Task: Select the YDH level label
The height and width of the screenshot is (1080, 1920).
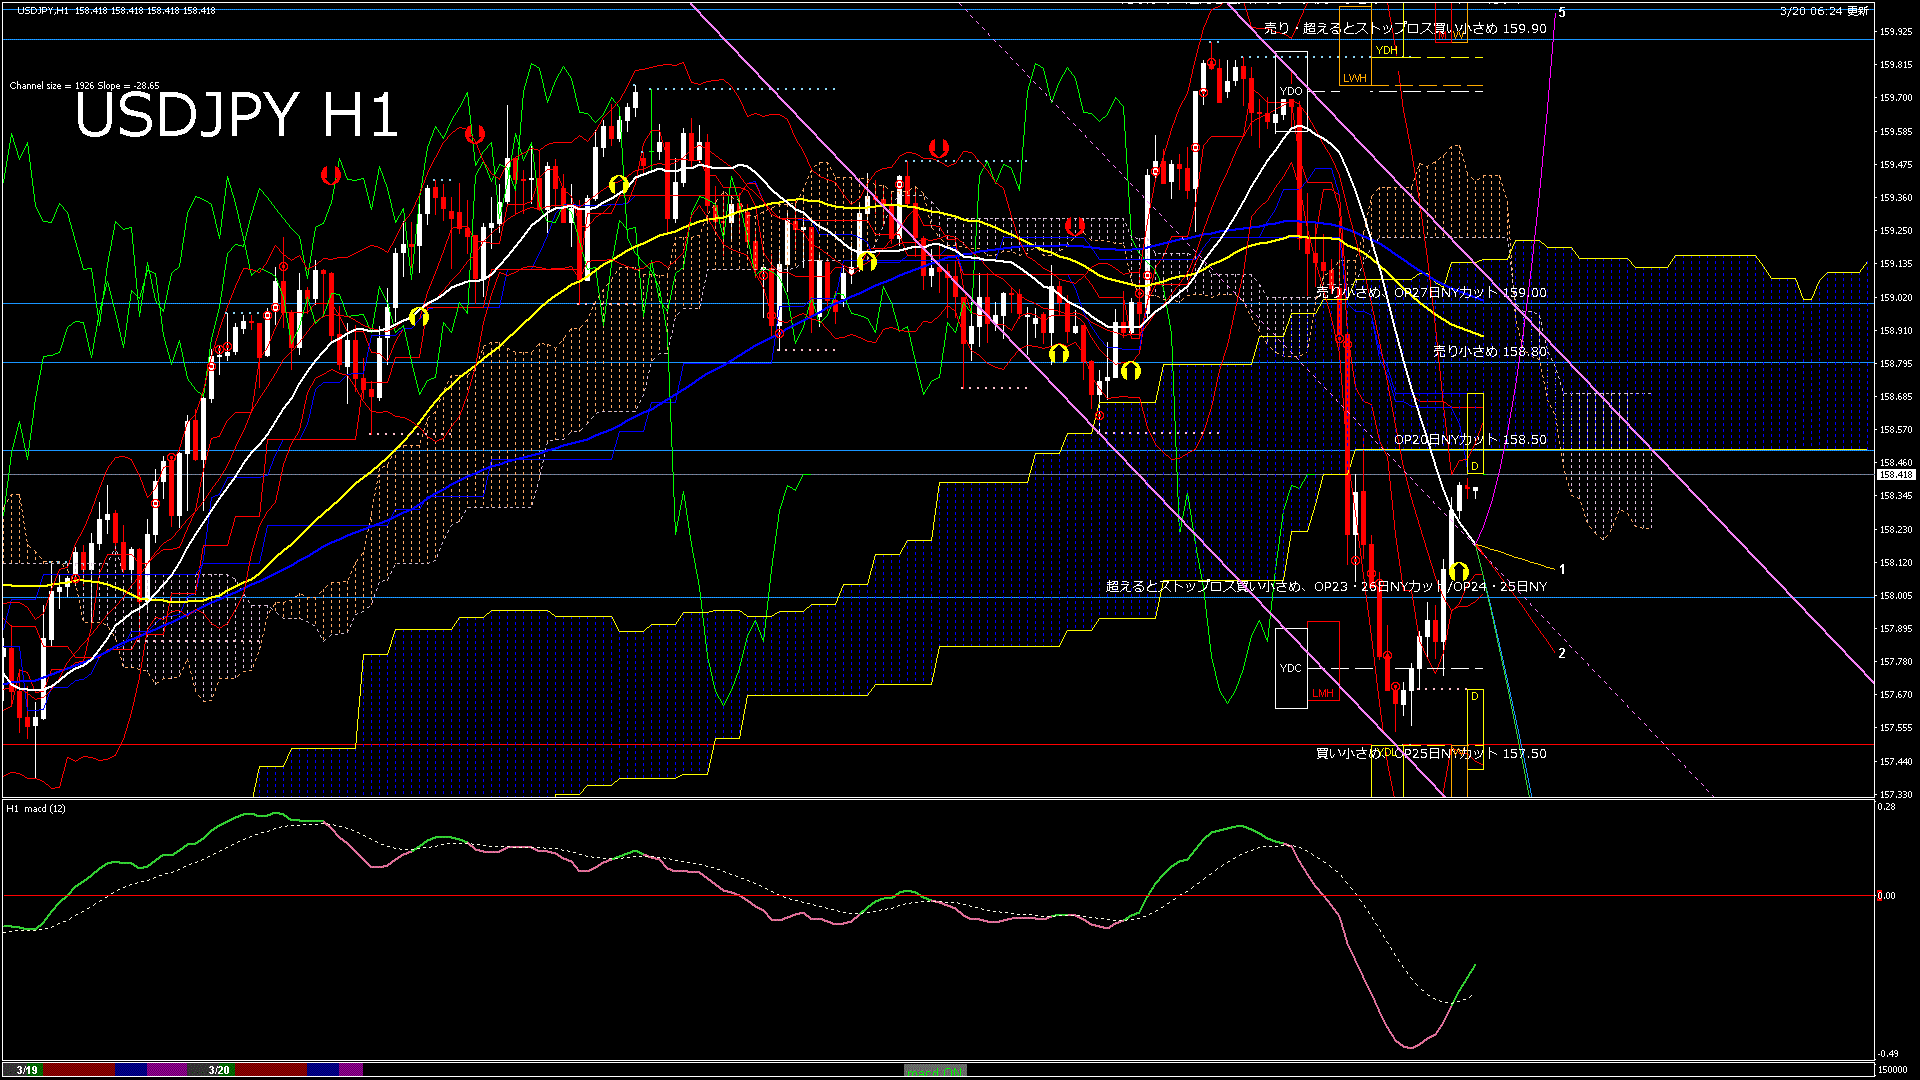Action: coord(1386,50)
